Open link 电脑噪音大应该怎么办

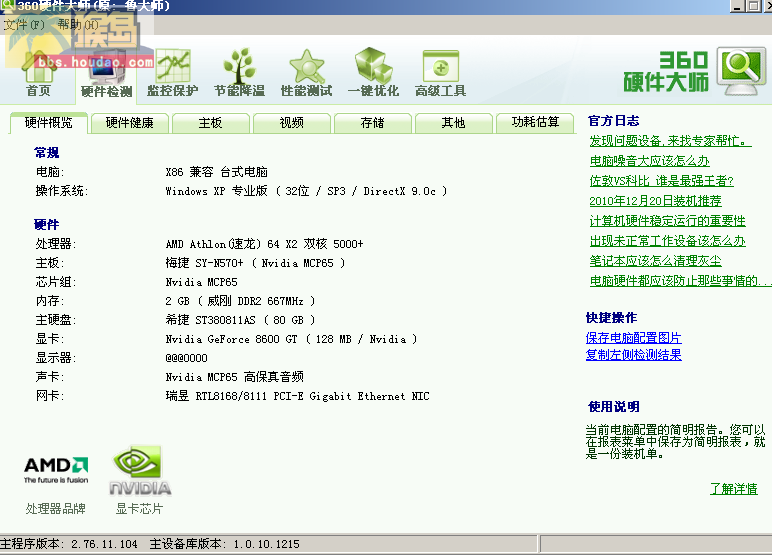click(649, 161)
